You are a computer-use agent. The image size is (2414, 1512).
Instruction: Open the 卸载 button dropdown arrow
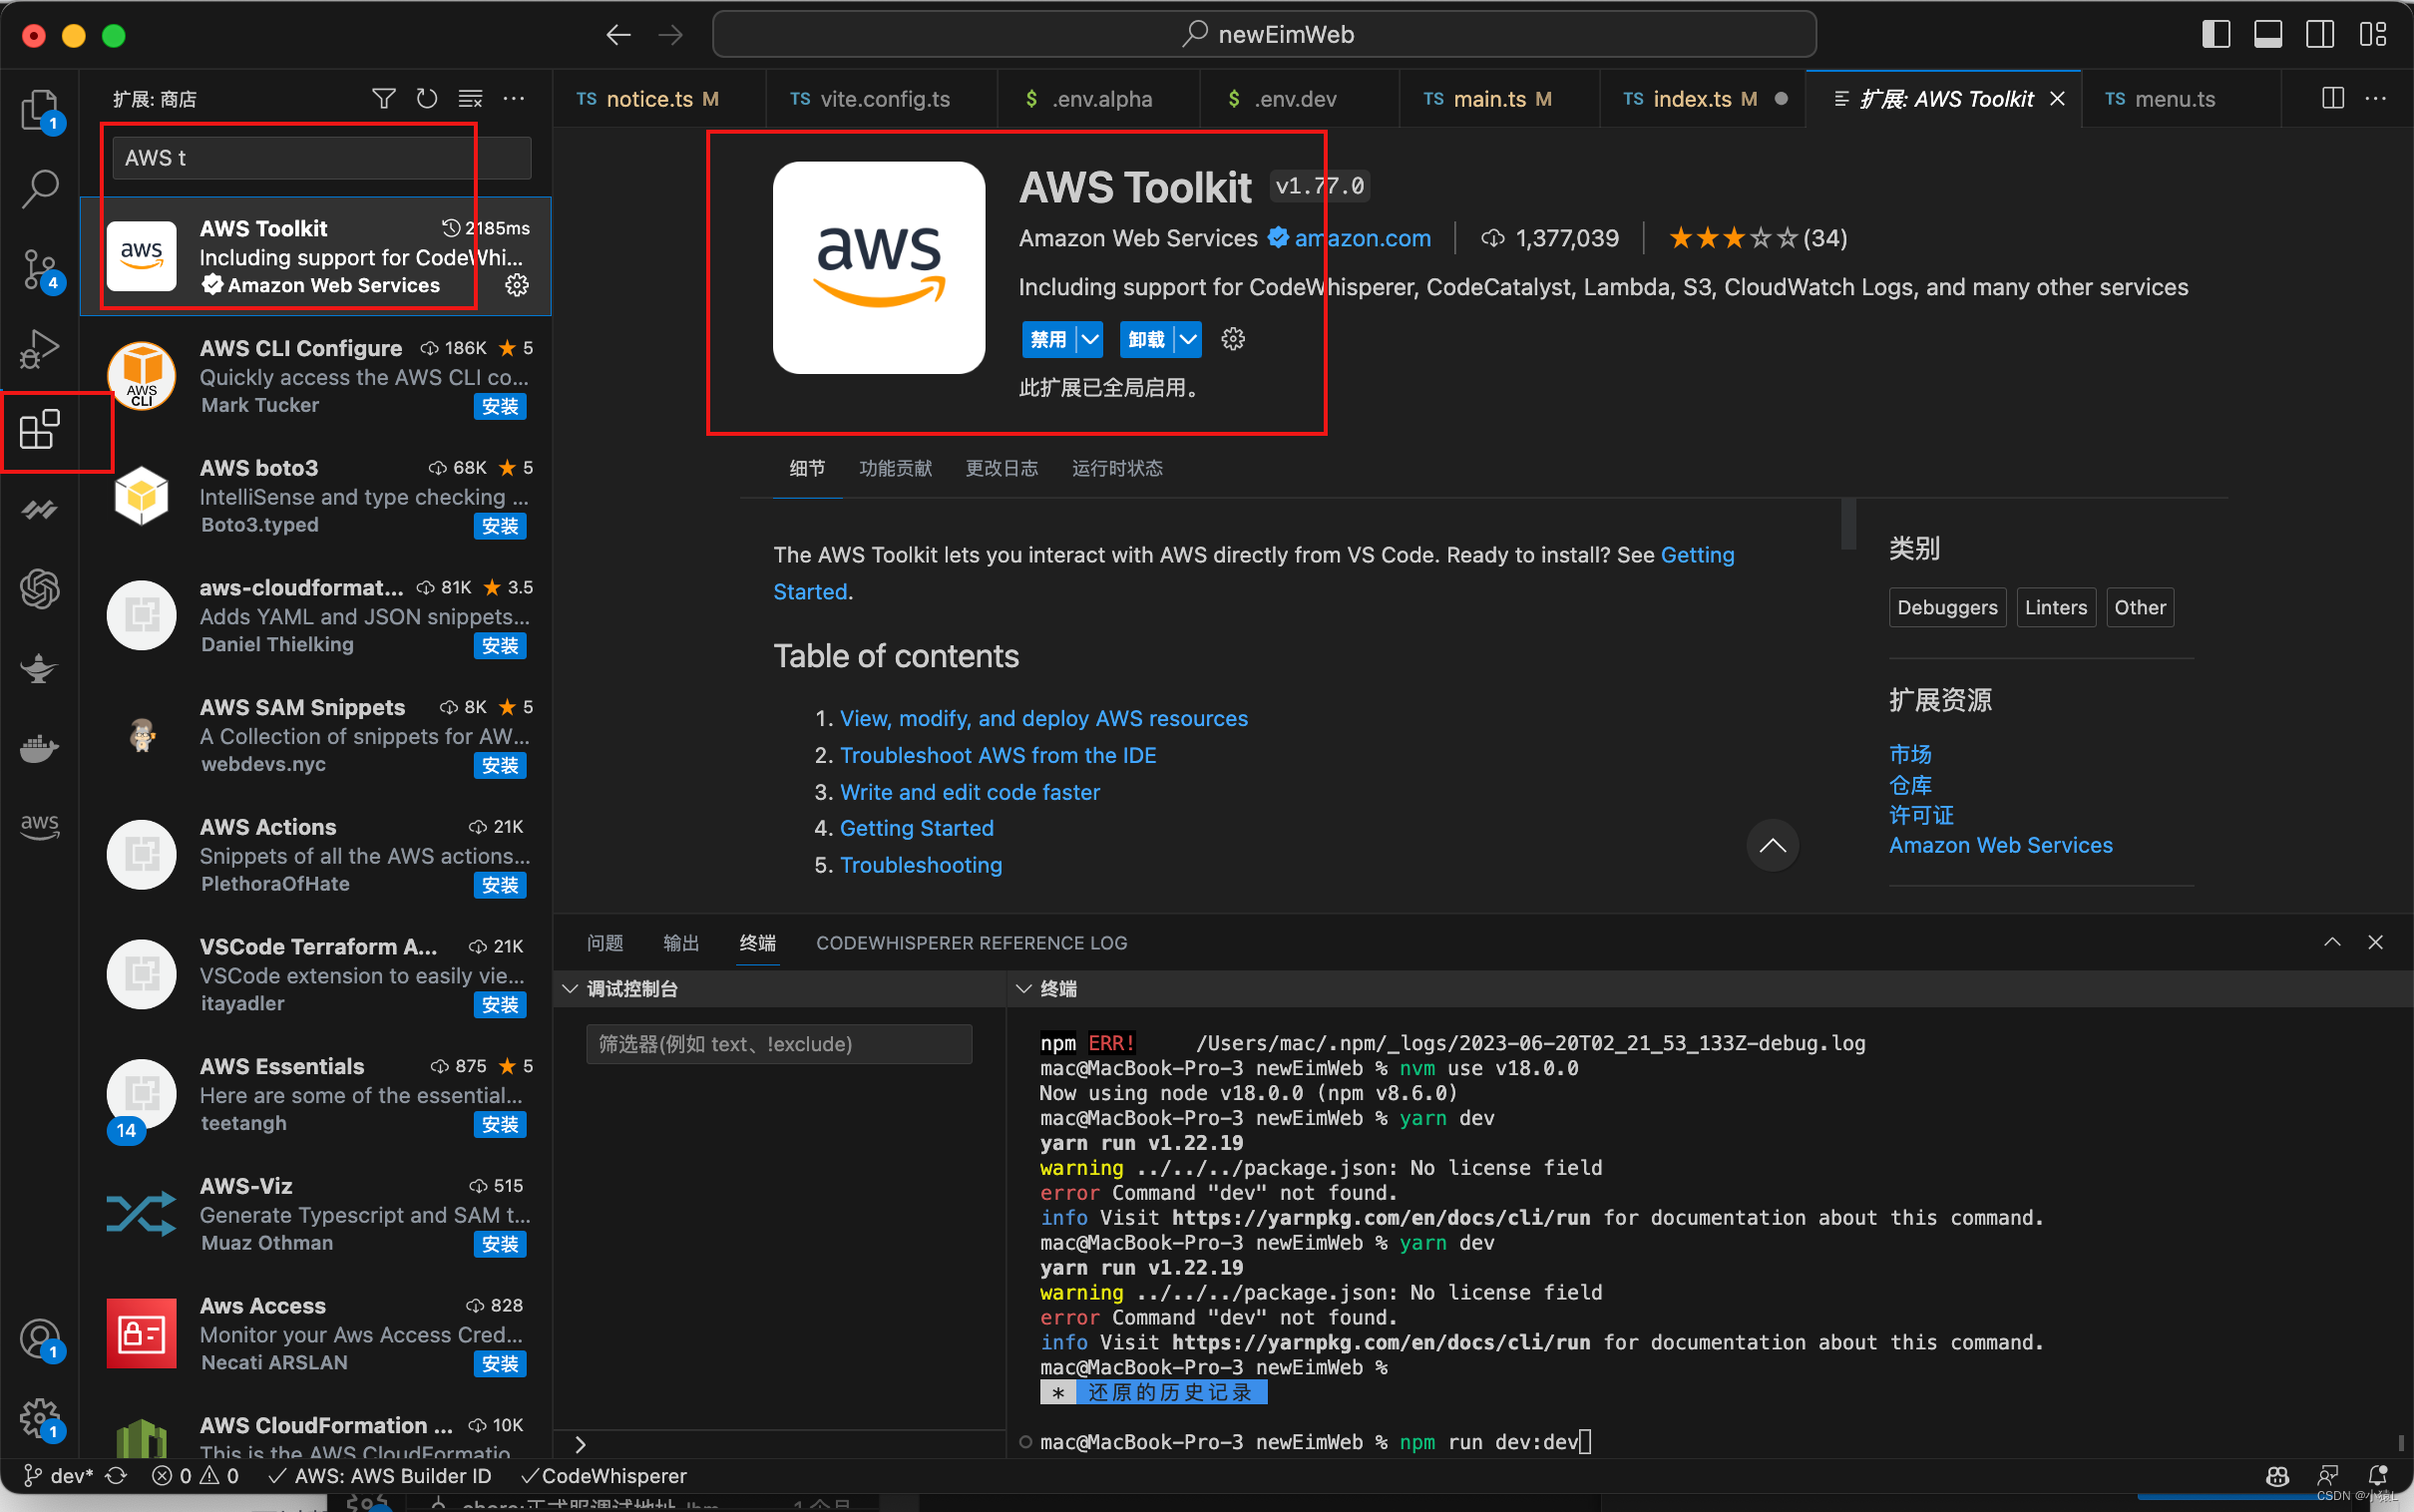[1188, 339]
